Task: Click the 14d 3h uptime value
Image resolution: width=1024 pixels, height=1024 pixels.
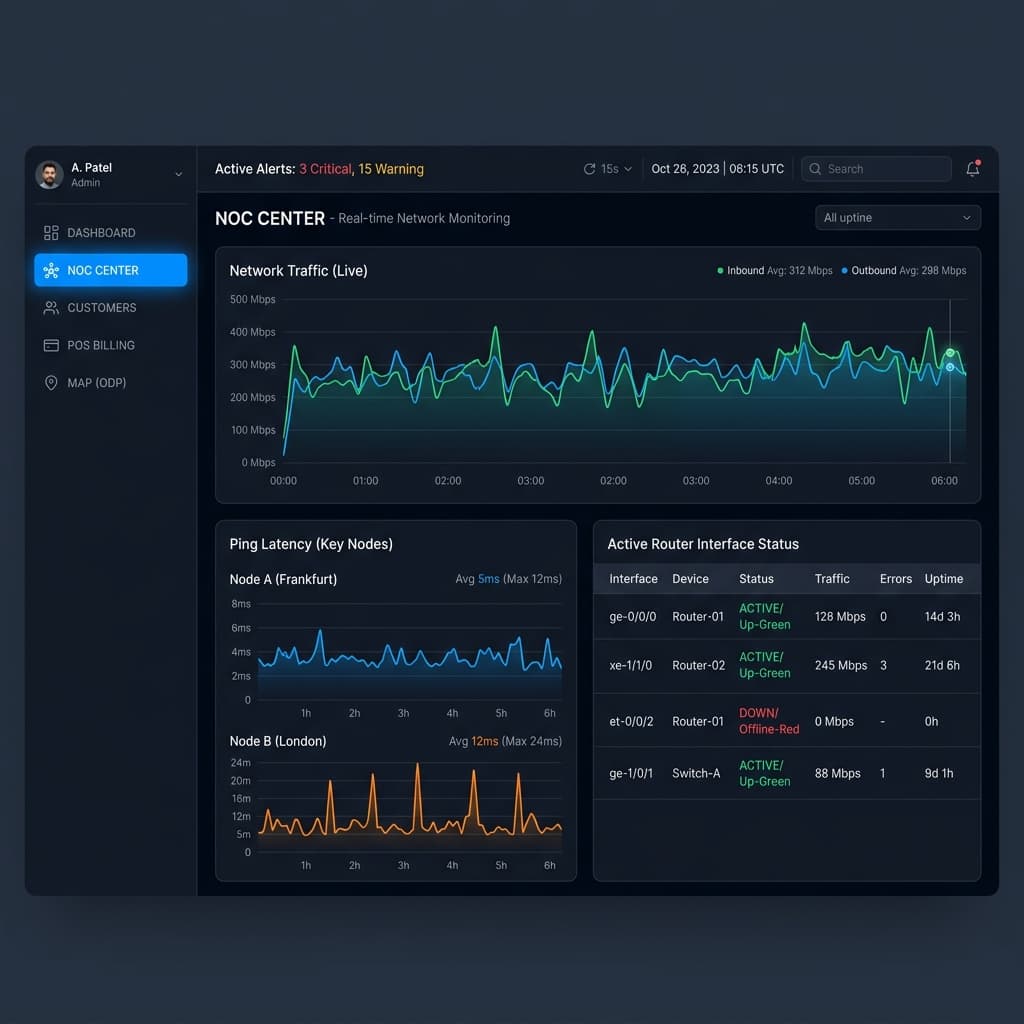Action: tap(942, 616)
